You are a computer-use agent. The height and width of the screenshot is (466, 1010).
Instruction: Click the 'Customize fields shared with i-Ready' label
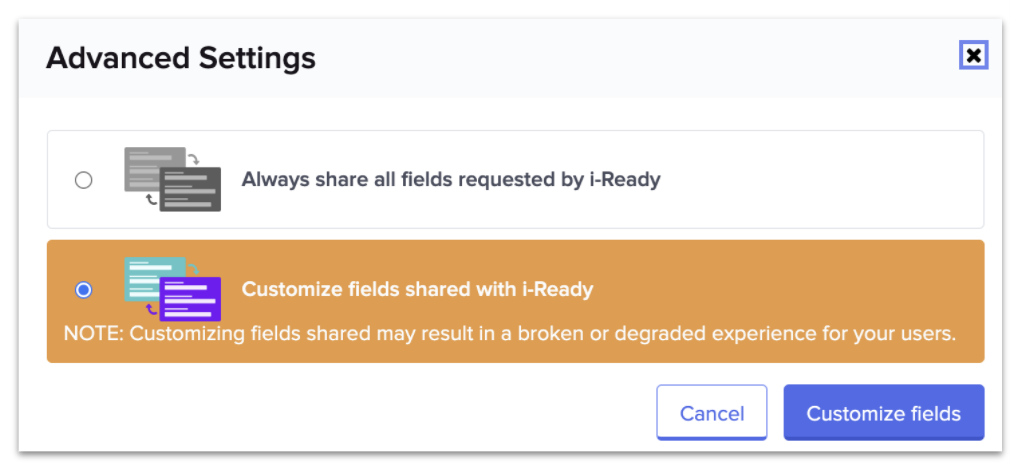[417, 290]
